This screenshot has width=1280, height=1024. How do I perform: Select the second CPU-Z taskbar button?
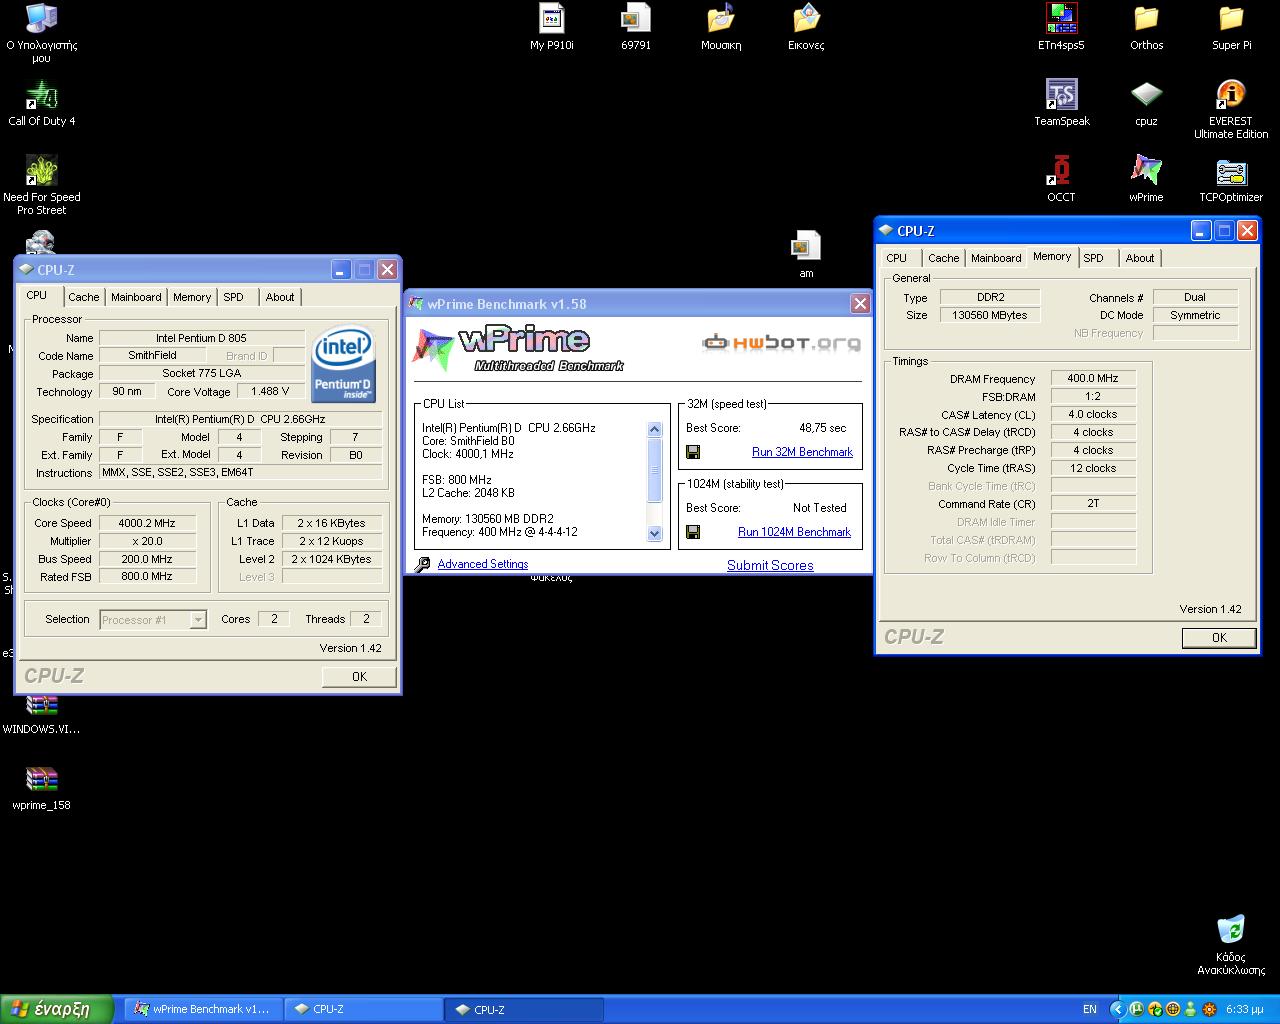click(x=523, y=1009)
